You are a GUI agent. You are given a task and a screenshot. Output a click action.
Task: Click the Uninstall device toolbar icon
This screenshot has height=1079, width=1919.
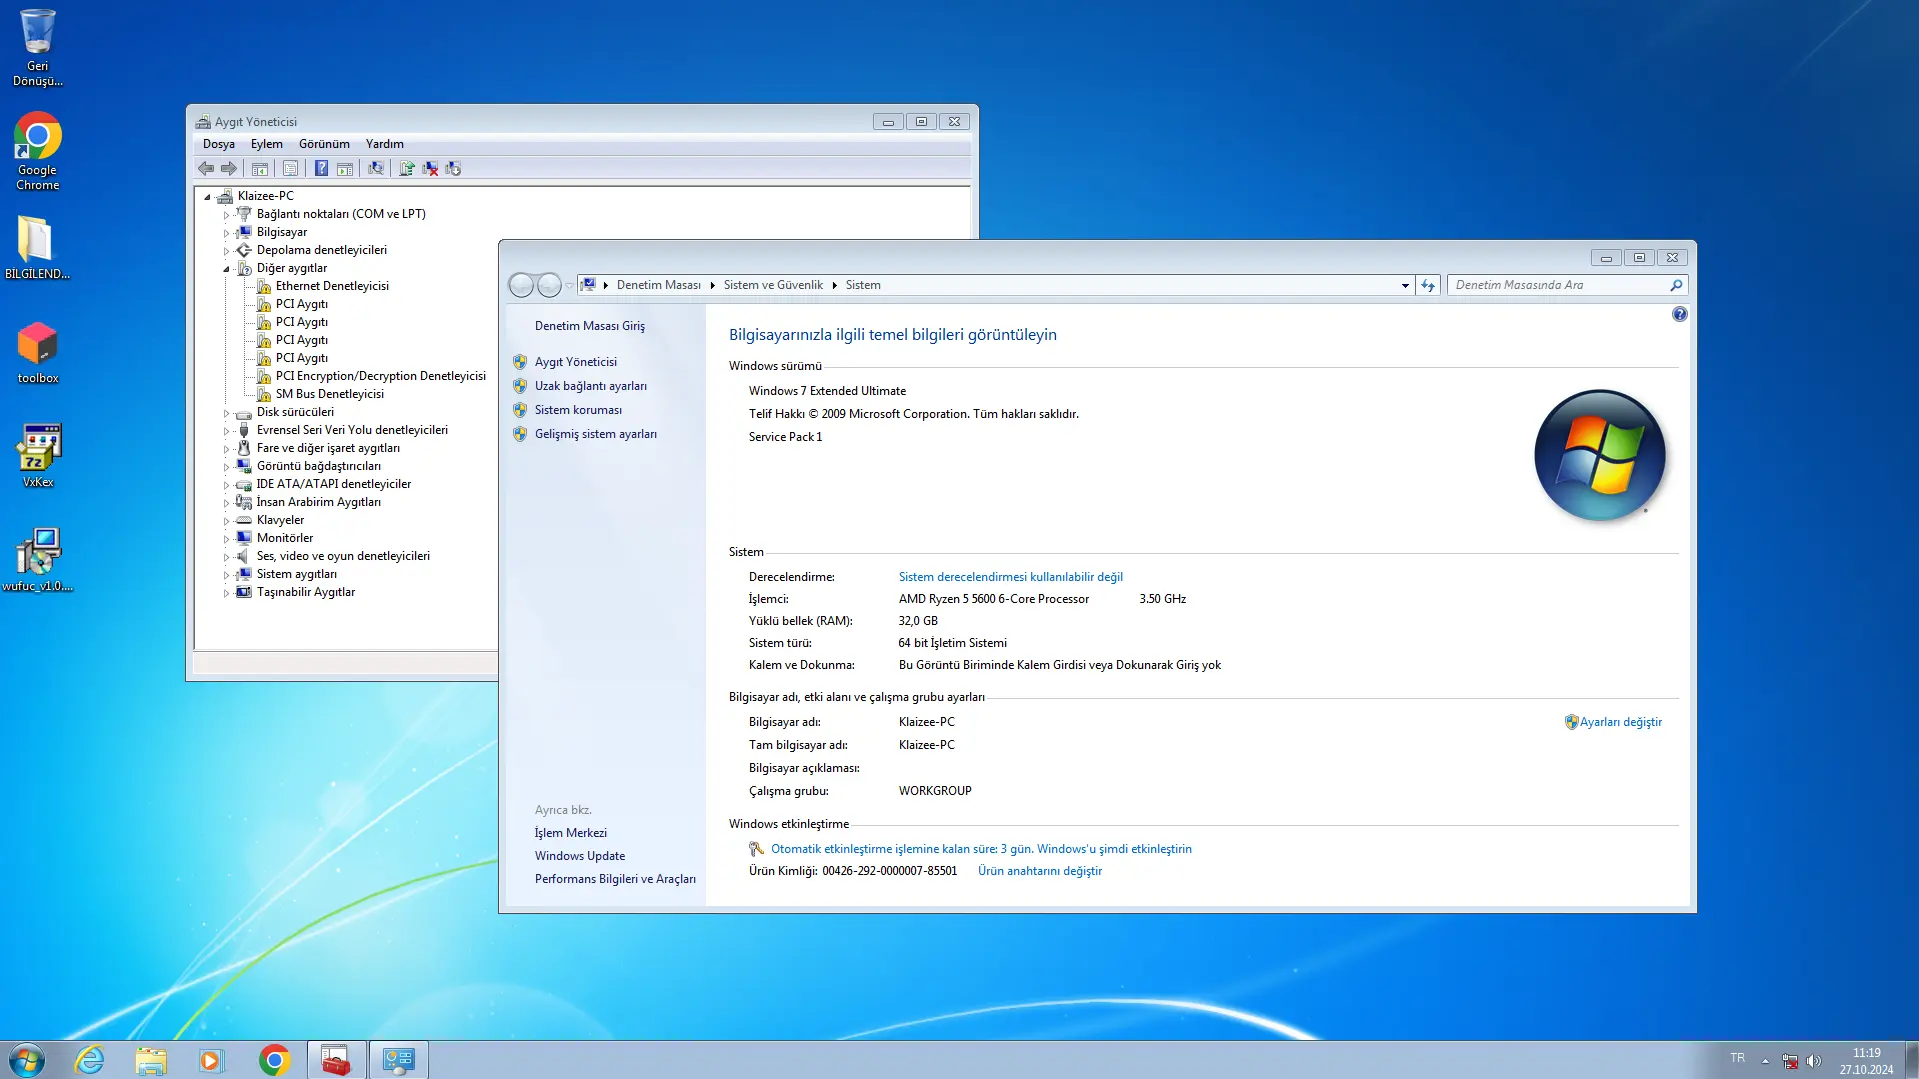click(x=430, y=168)
